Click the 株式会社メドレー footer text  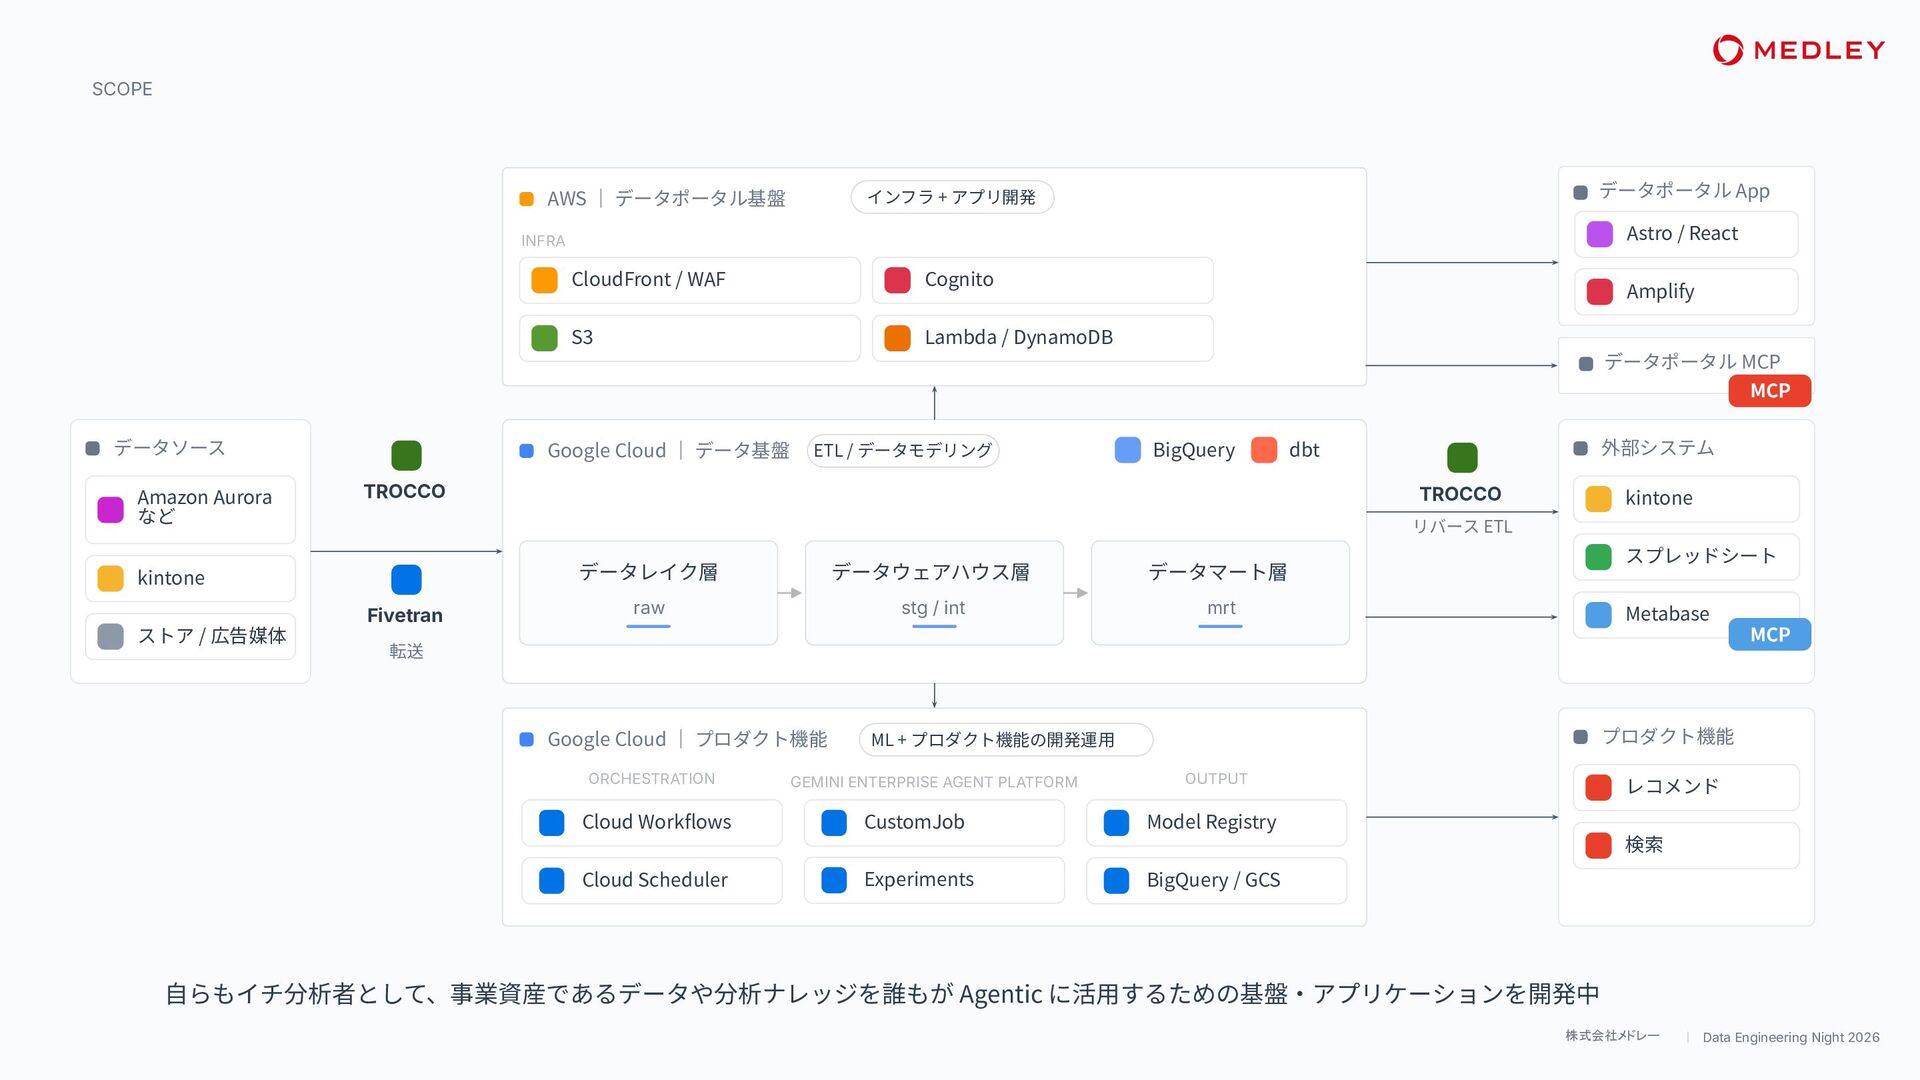[1612, 1036]
